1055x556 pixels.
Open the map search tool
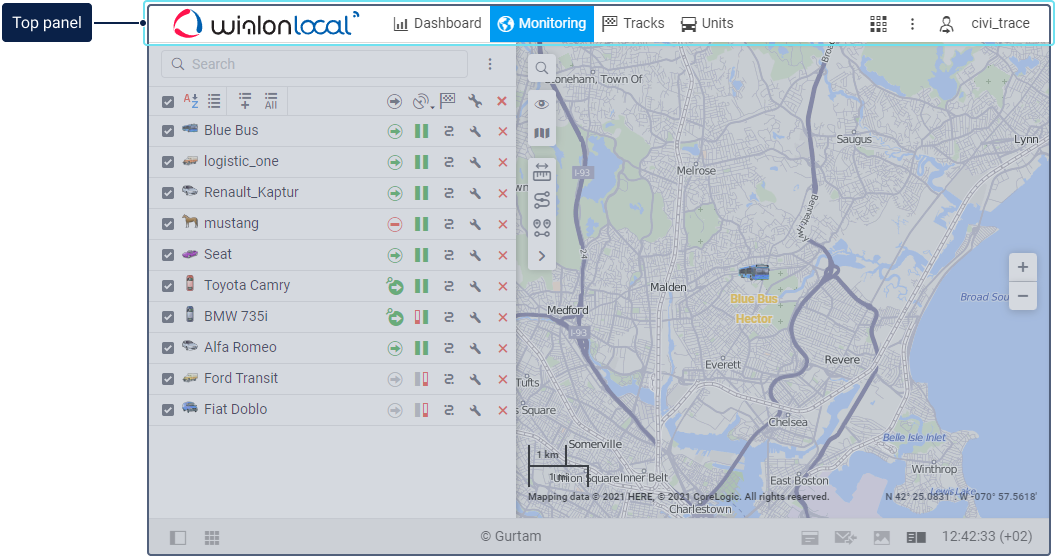542,68
